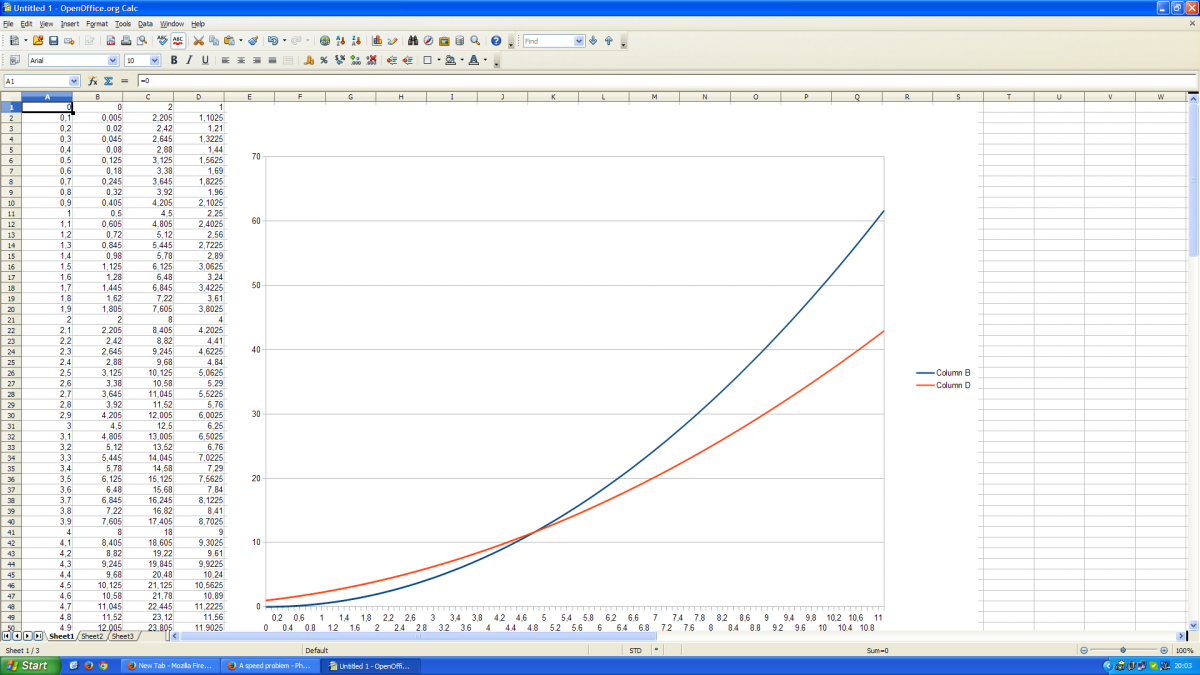Click the Cut scissors icon
Viewport: 1200px width, 675px height.
click(x=198, y=41)
